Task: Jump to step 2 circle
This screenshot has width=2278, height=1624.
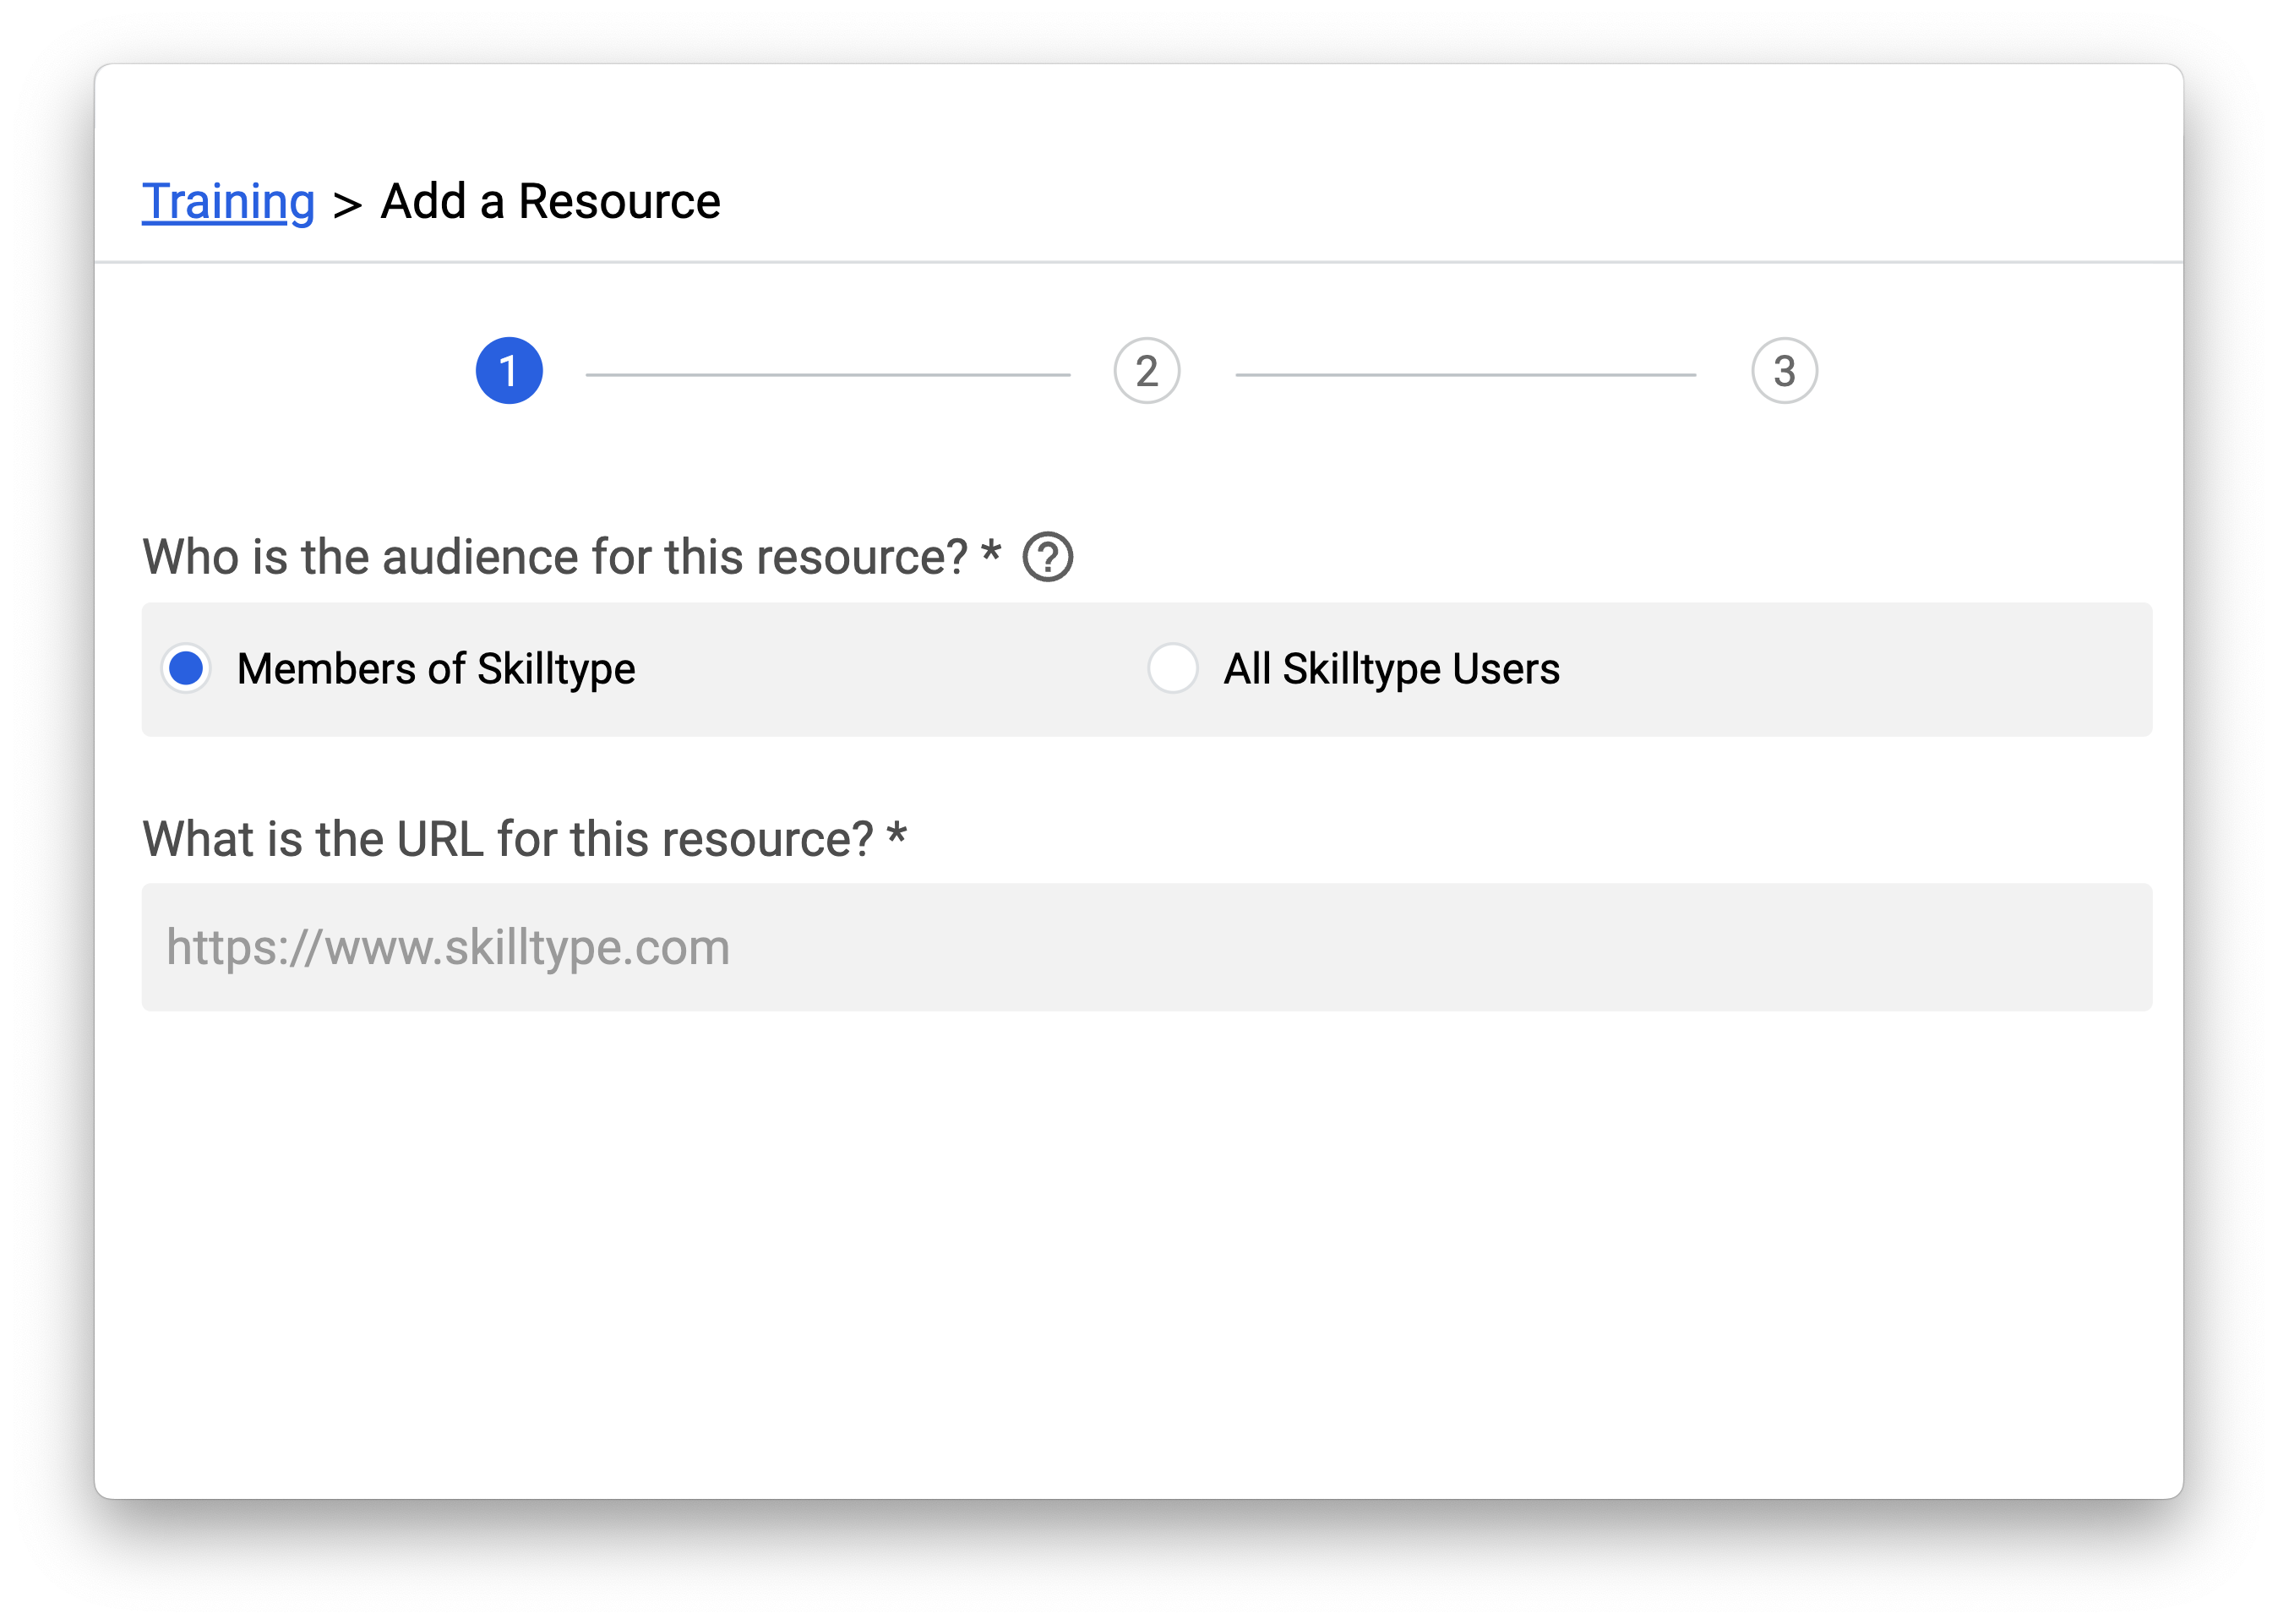Action: 1146,371
